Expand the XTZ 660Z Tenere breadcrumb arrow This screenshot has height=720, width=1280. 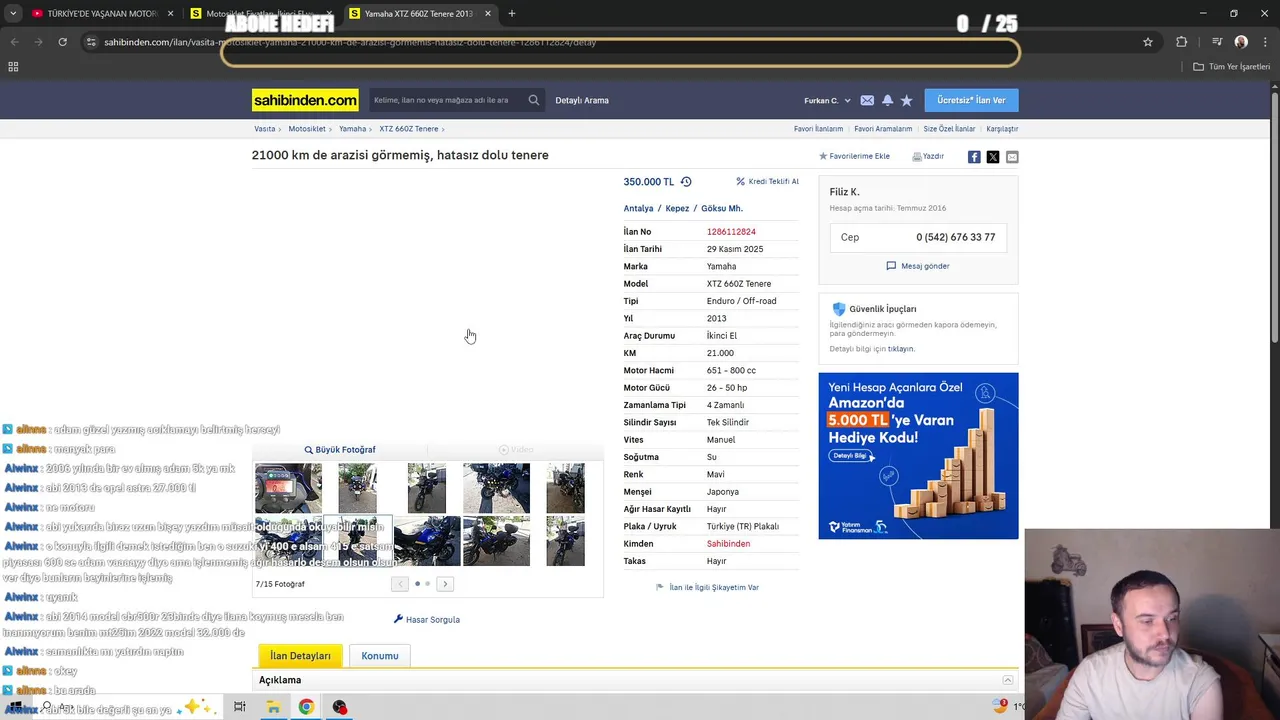click(x=443, y=129)
